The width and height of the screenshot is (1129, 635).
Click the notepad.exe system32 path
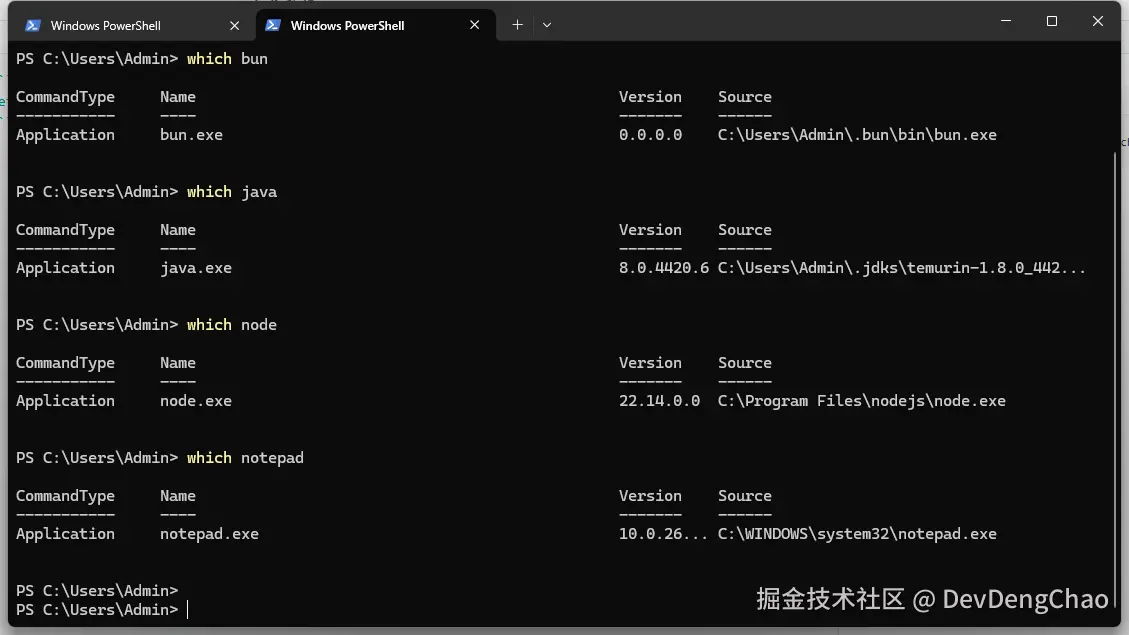[x=857, y=534]
